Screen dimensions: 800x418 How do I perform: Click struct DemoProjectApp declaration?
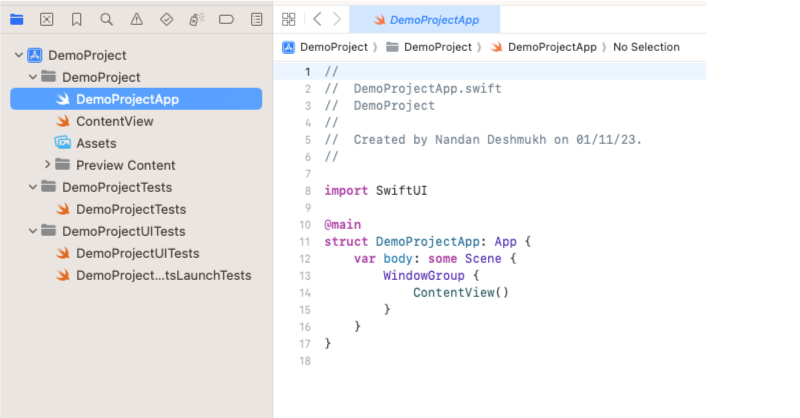pos(428,241)
